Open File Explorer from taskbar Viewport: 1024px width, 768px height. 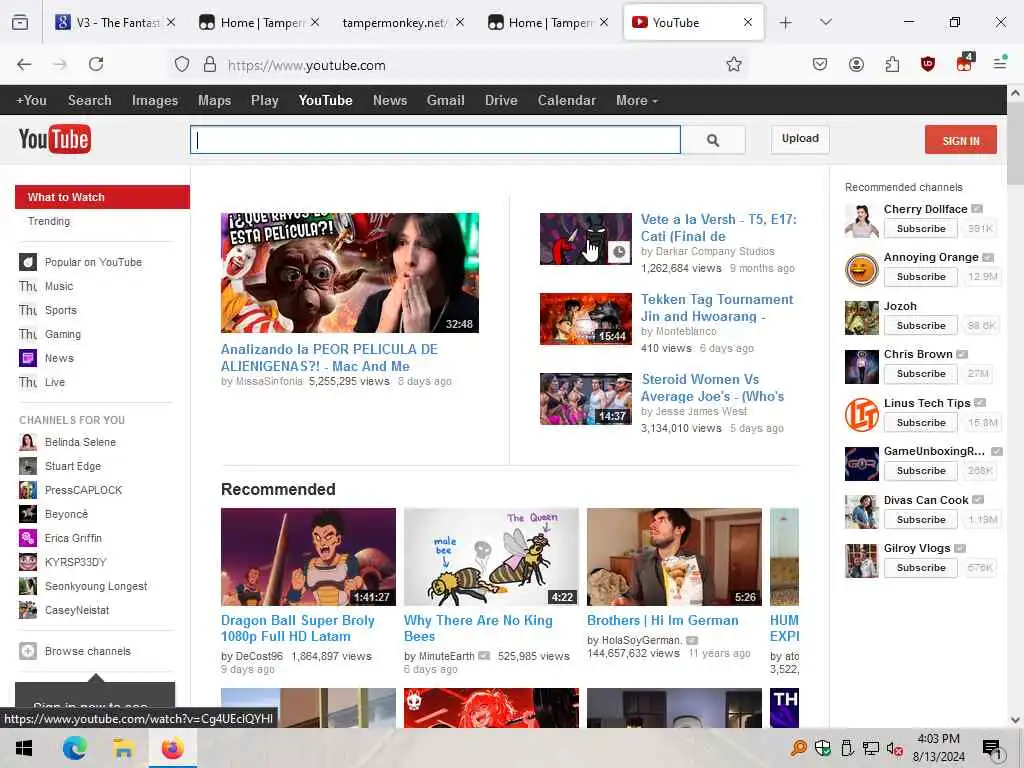tap(123, 748)
